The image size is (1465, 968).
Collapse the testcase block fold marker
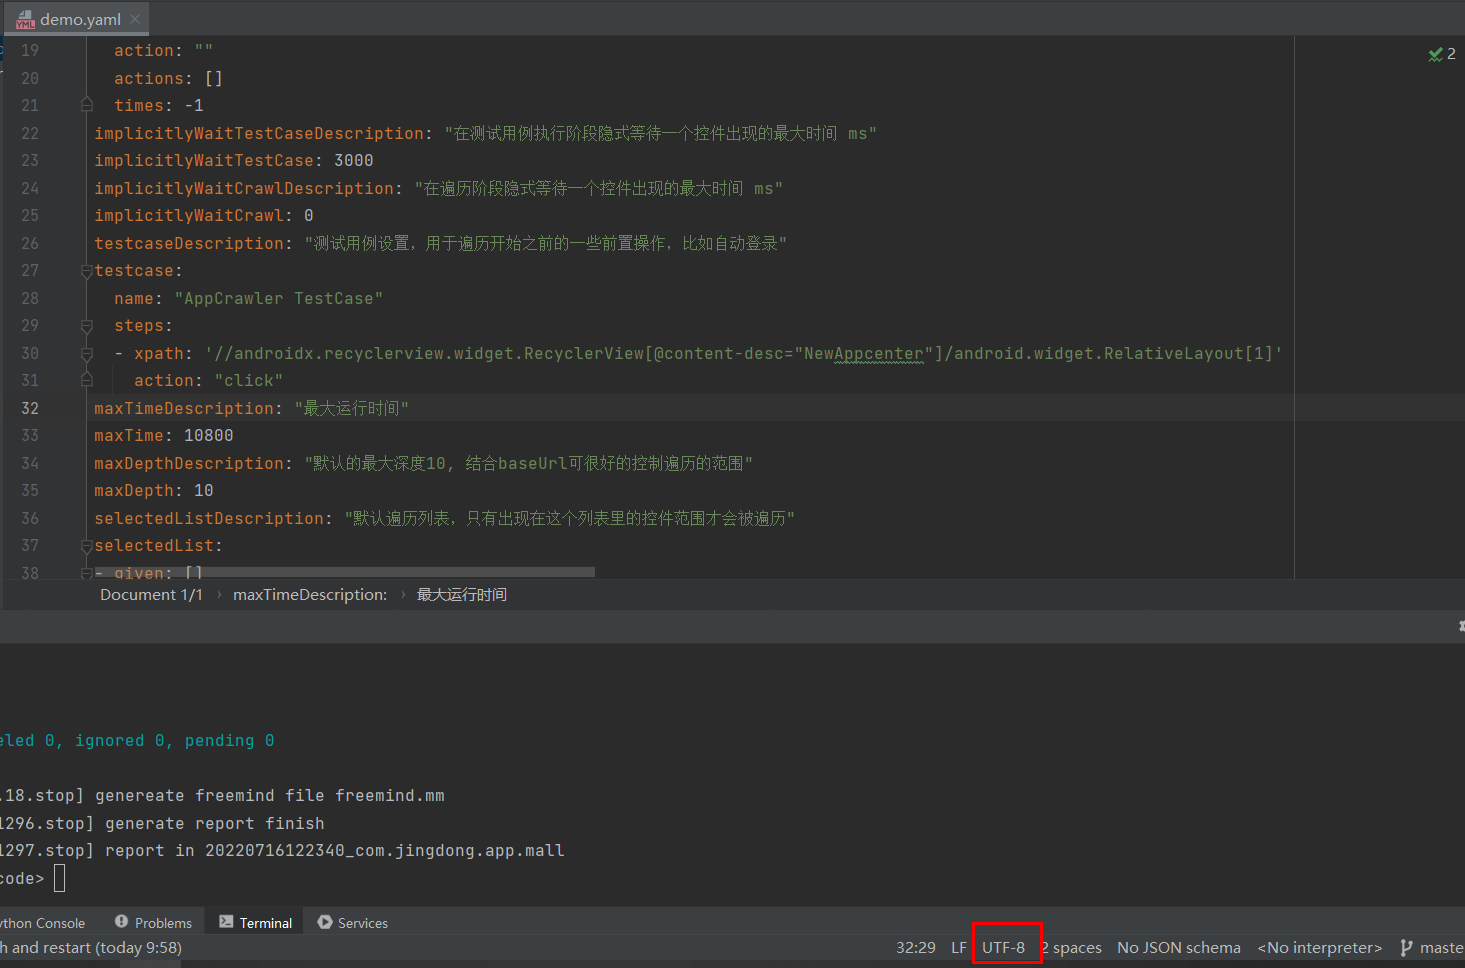click(87, 270)
